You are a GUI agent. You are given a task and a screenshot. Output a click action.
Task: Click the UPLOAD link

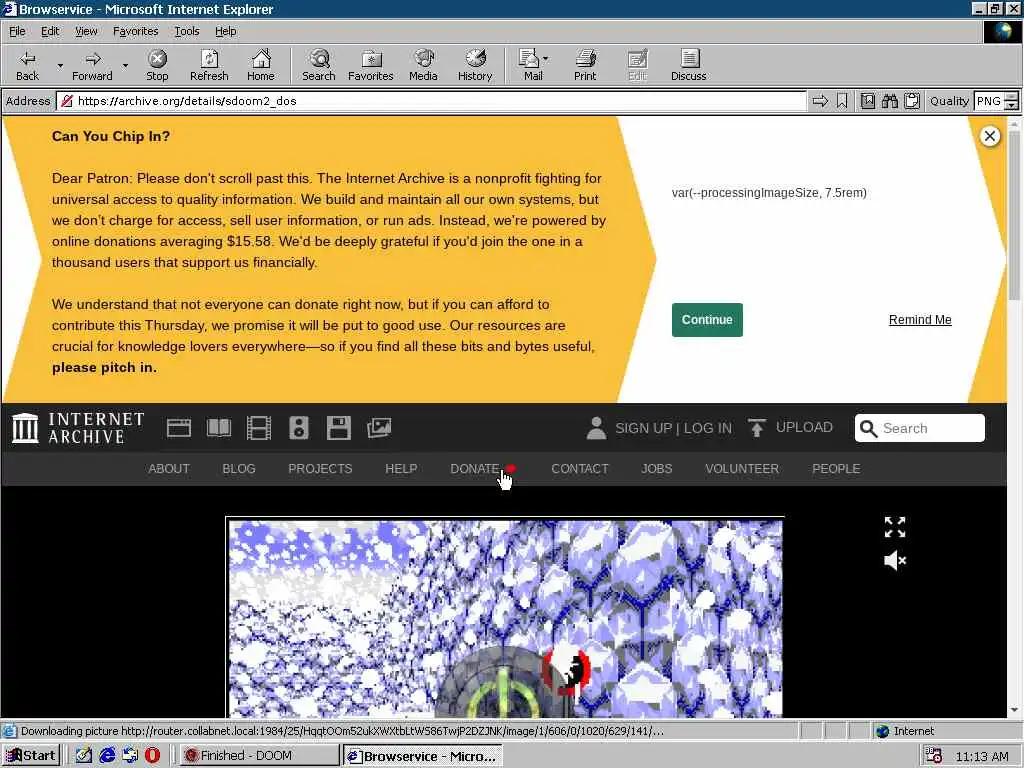pyautogui.click(x=790, y=428)
